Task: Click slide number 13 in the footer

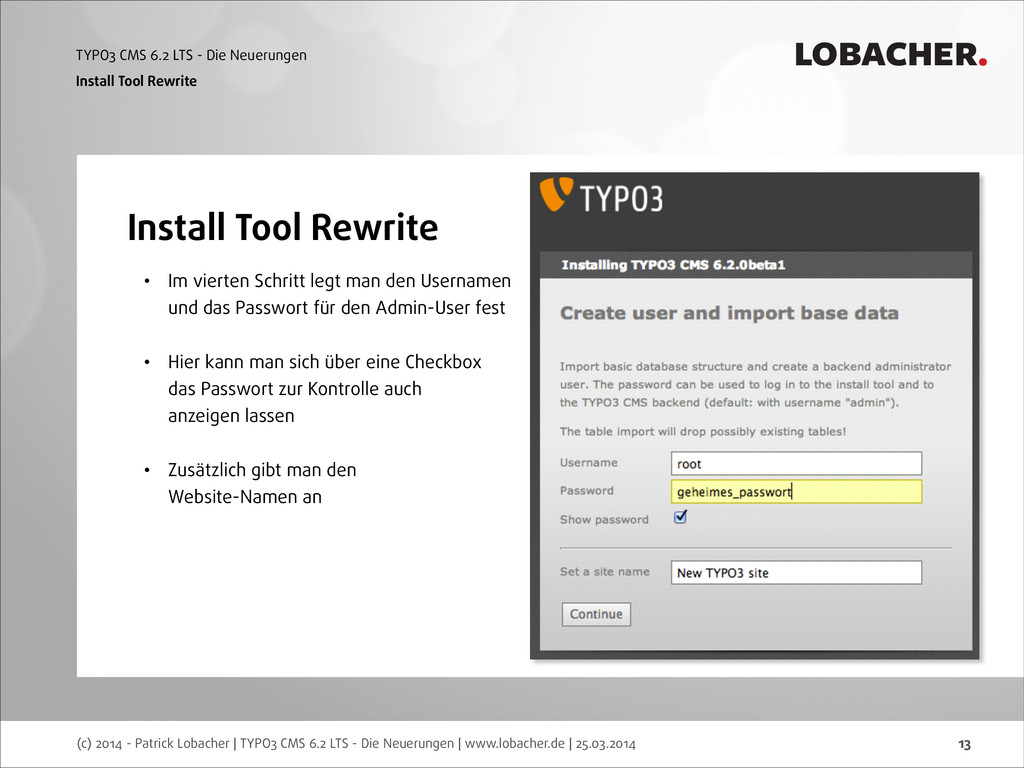Action: click(x=964, y=744)
